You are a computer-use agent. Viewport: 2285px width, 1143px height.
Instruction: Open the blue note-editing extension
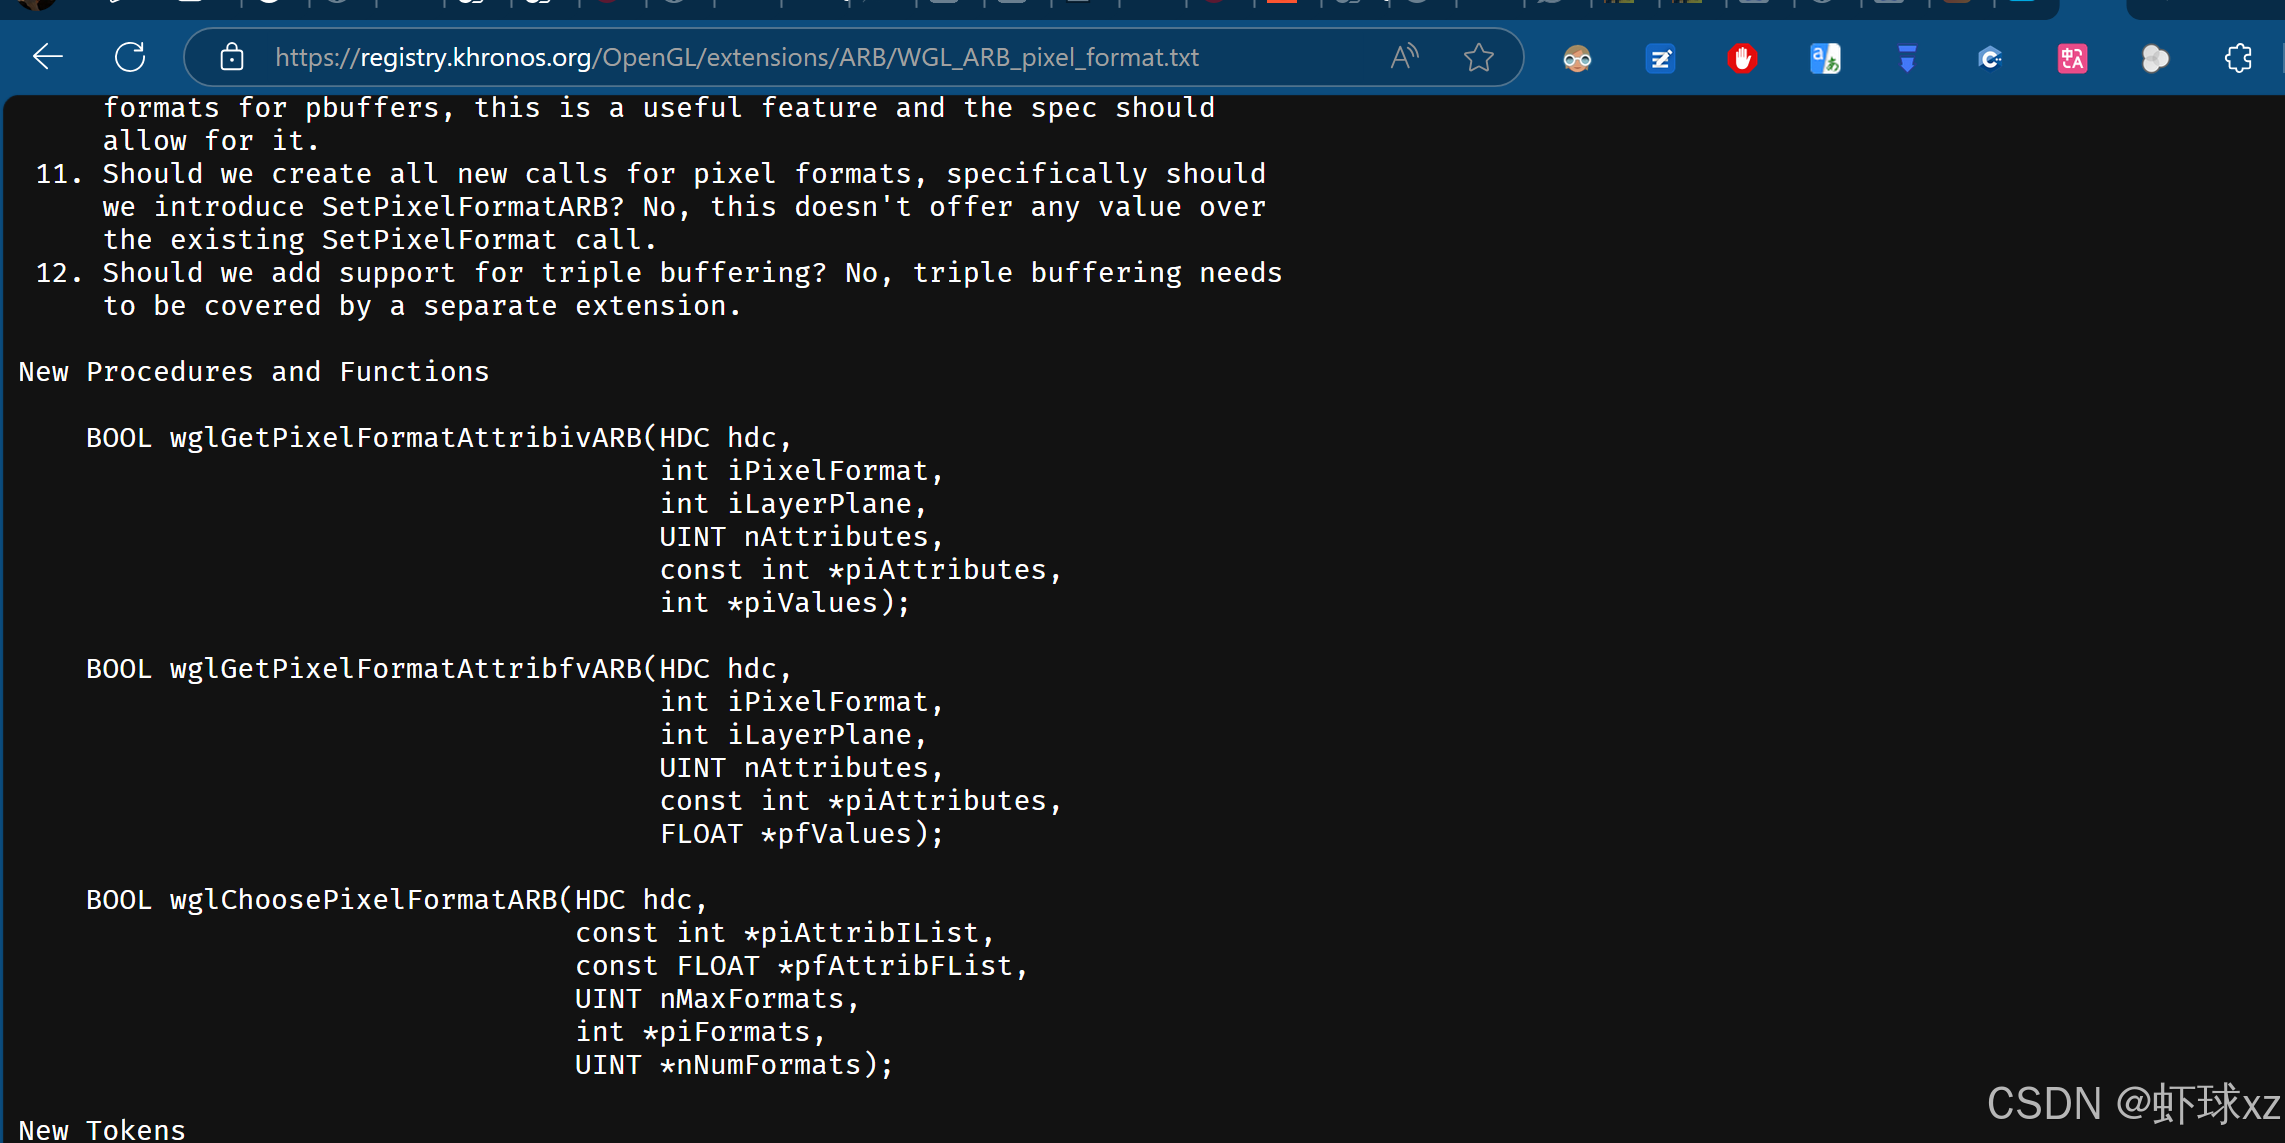(x=1660, y=59)
